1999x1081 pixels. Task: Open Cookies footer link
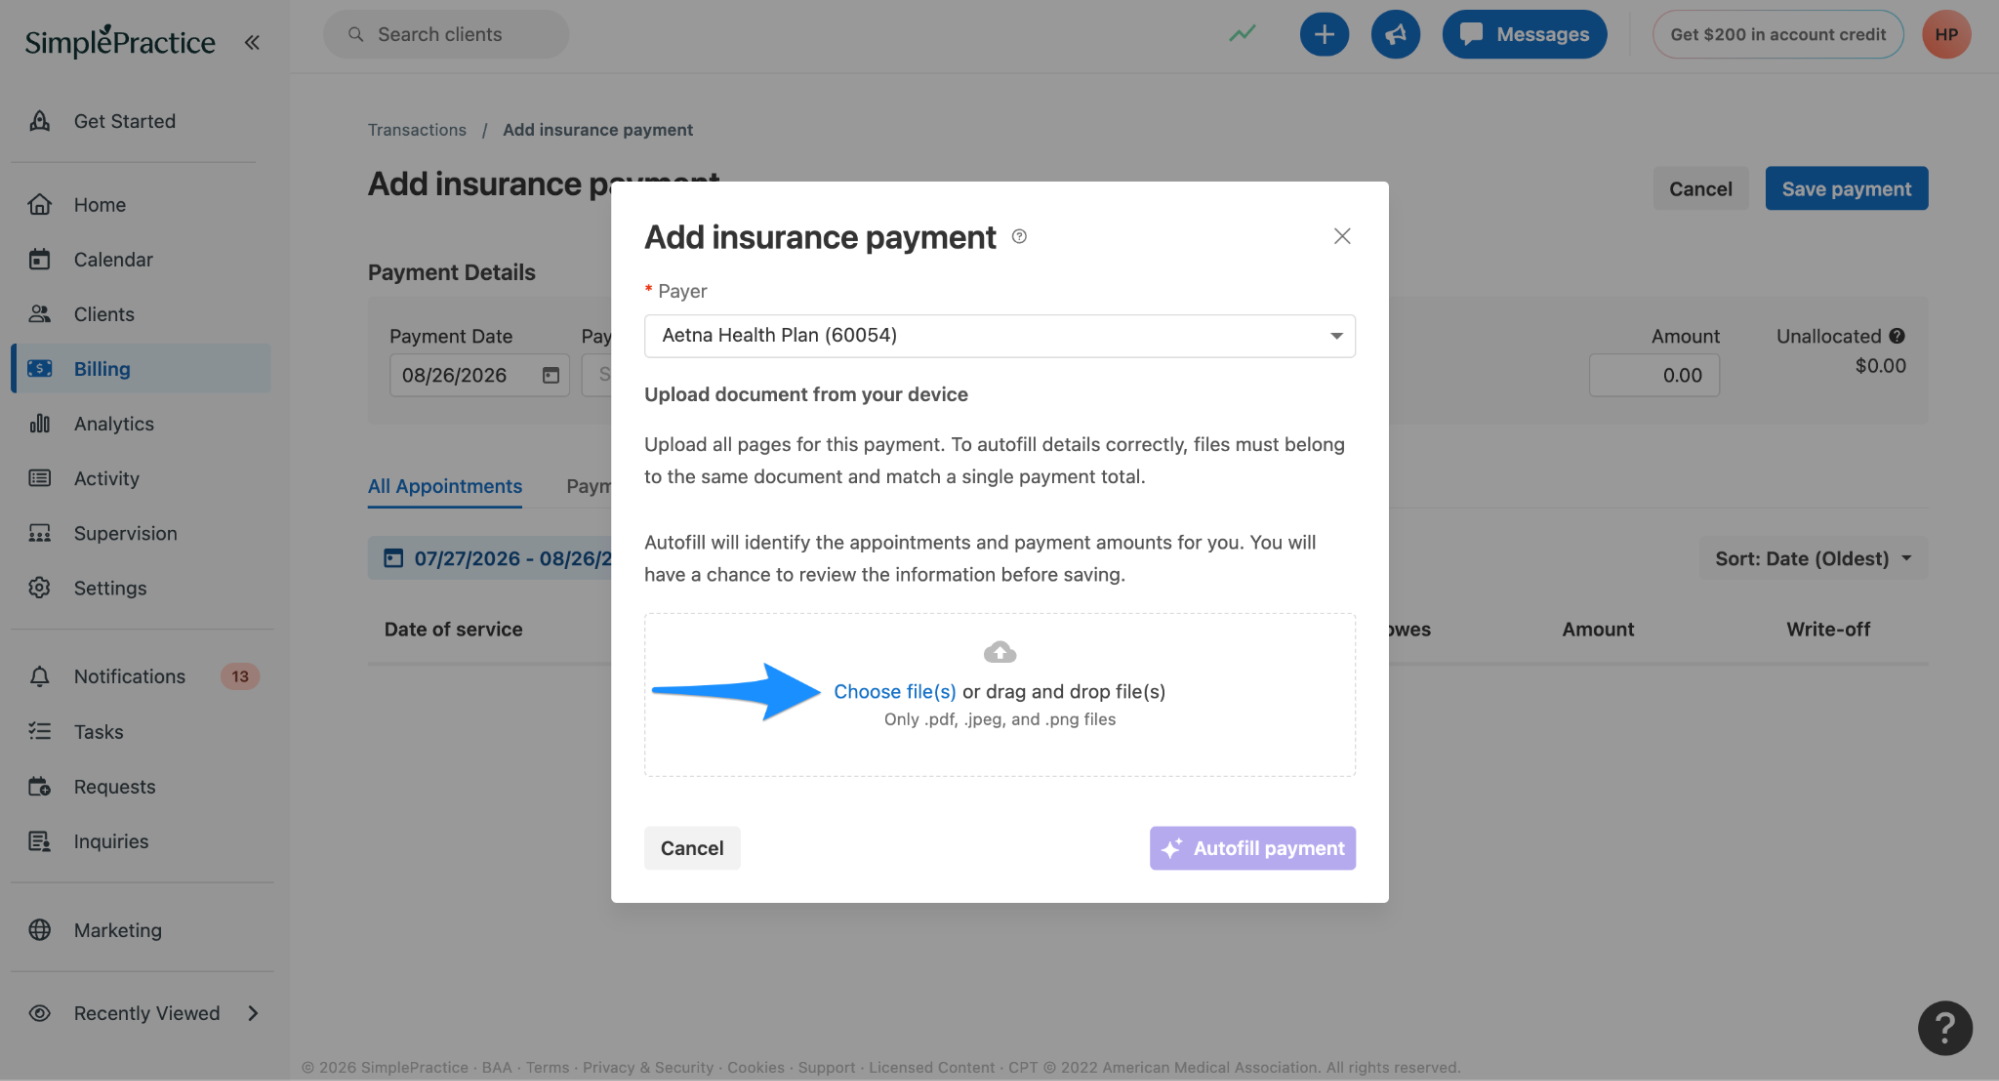pos(756,1068)
